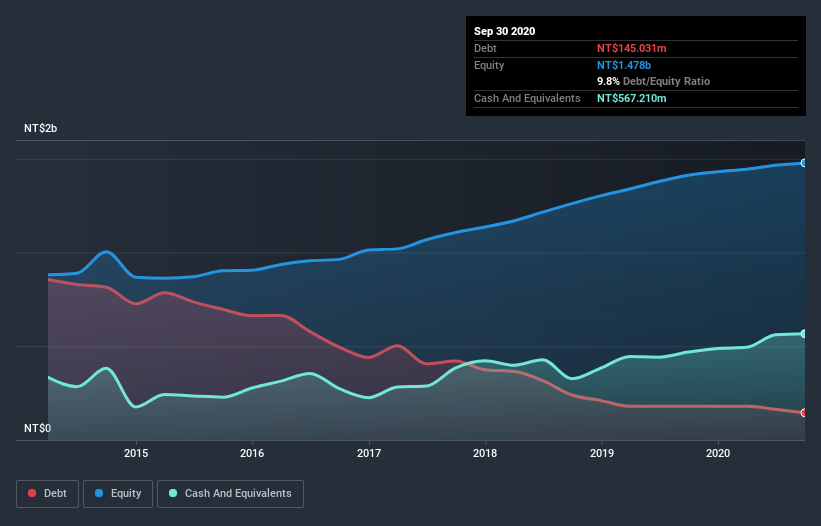Toggle the Equity legend button
The width and height of the screenshot is (821, 526).
point(118,494)
